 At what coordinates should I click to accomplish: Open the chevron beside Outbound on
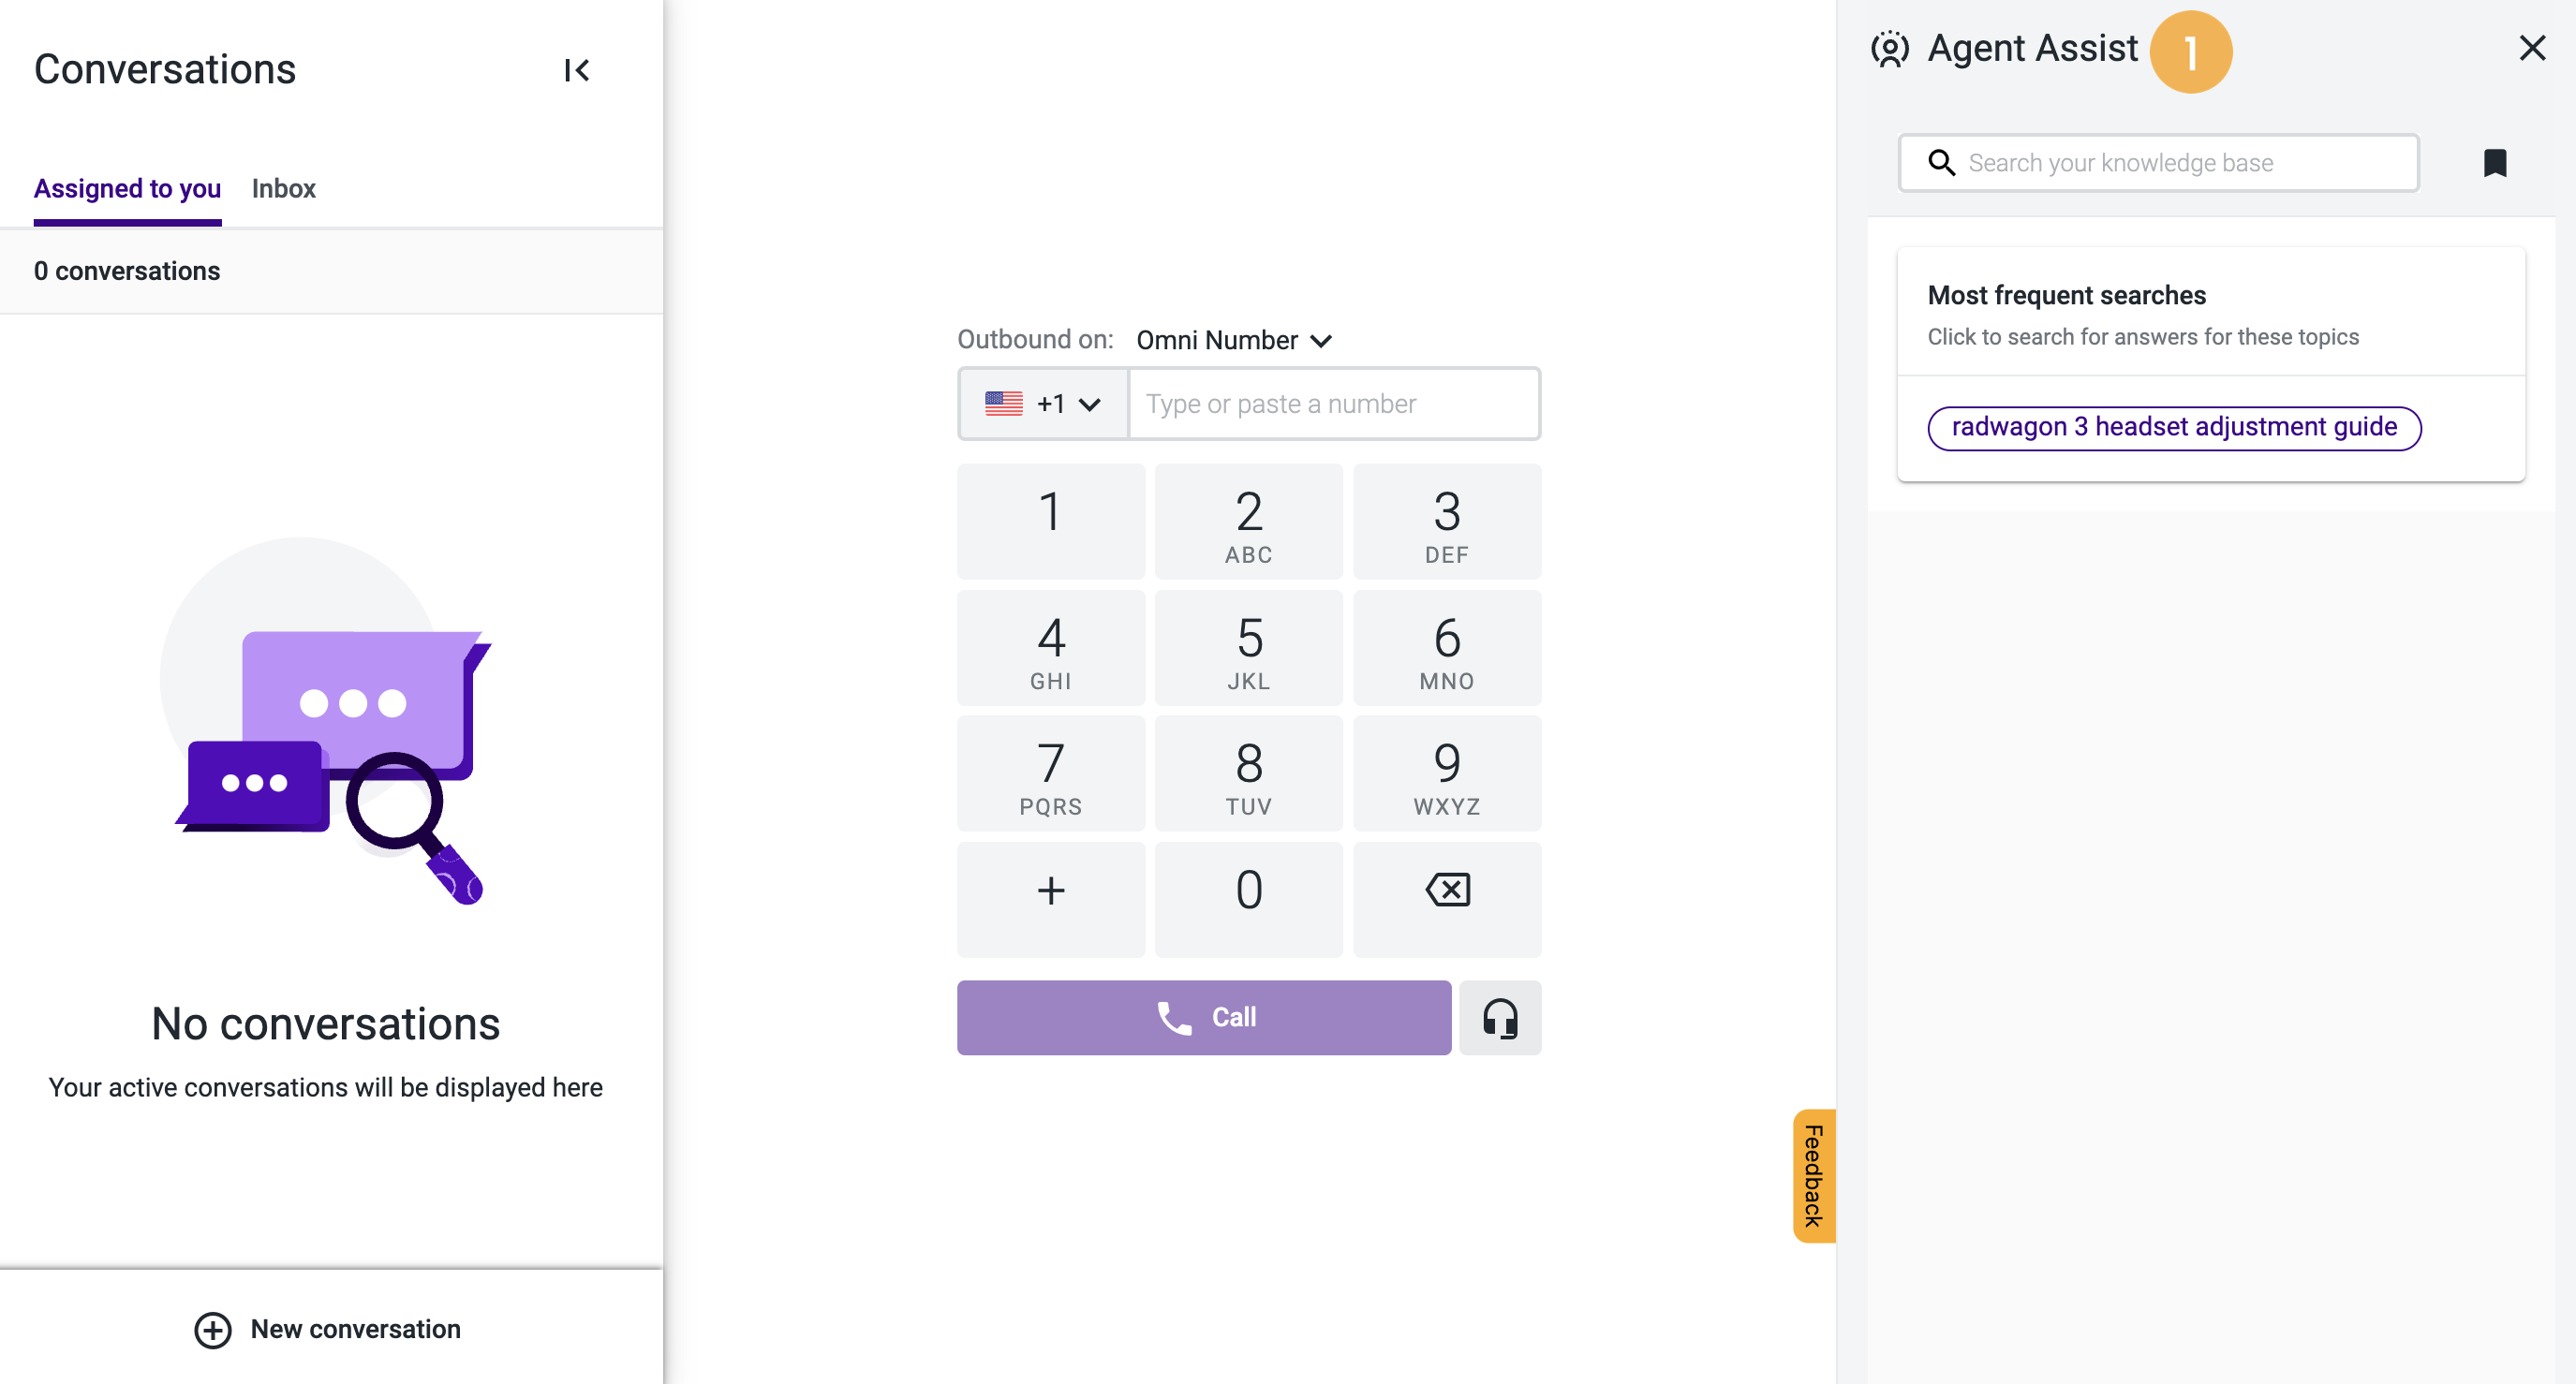click(1322, 340)
